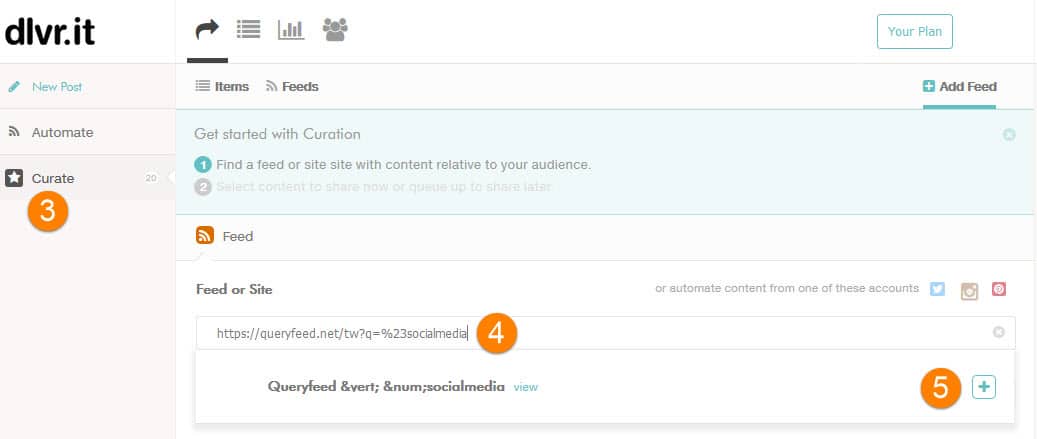The image size is (1037, 439).
Task: Select the Twitter account icon
Action: click(937, 289)
